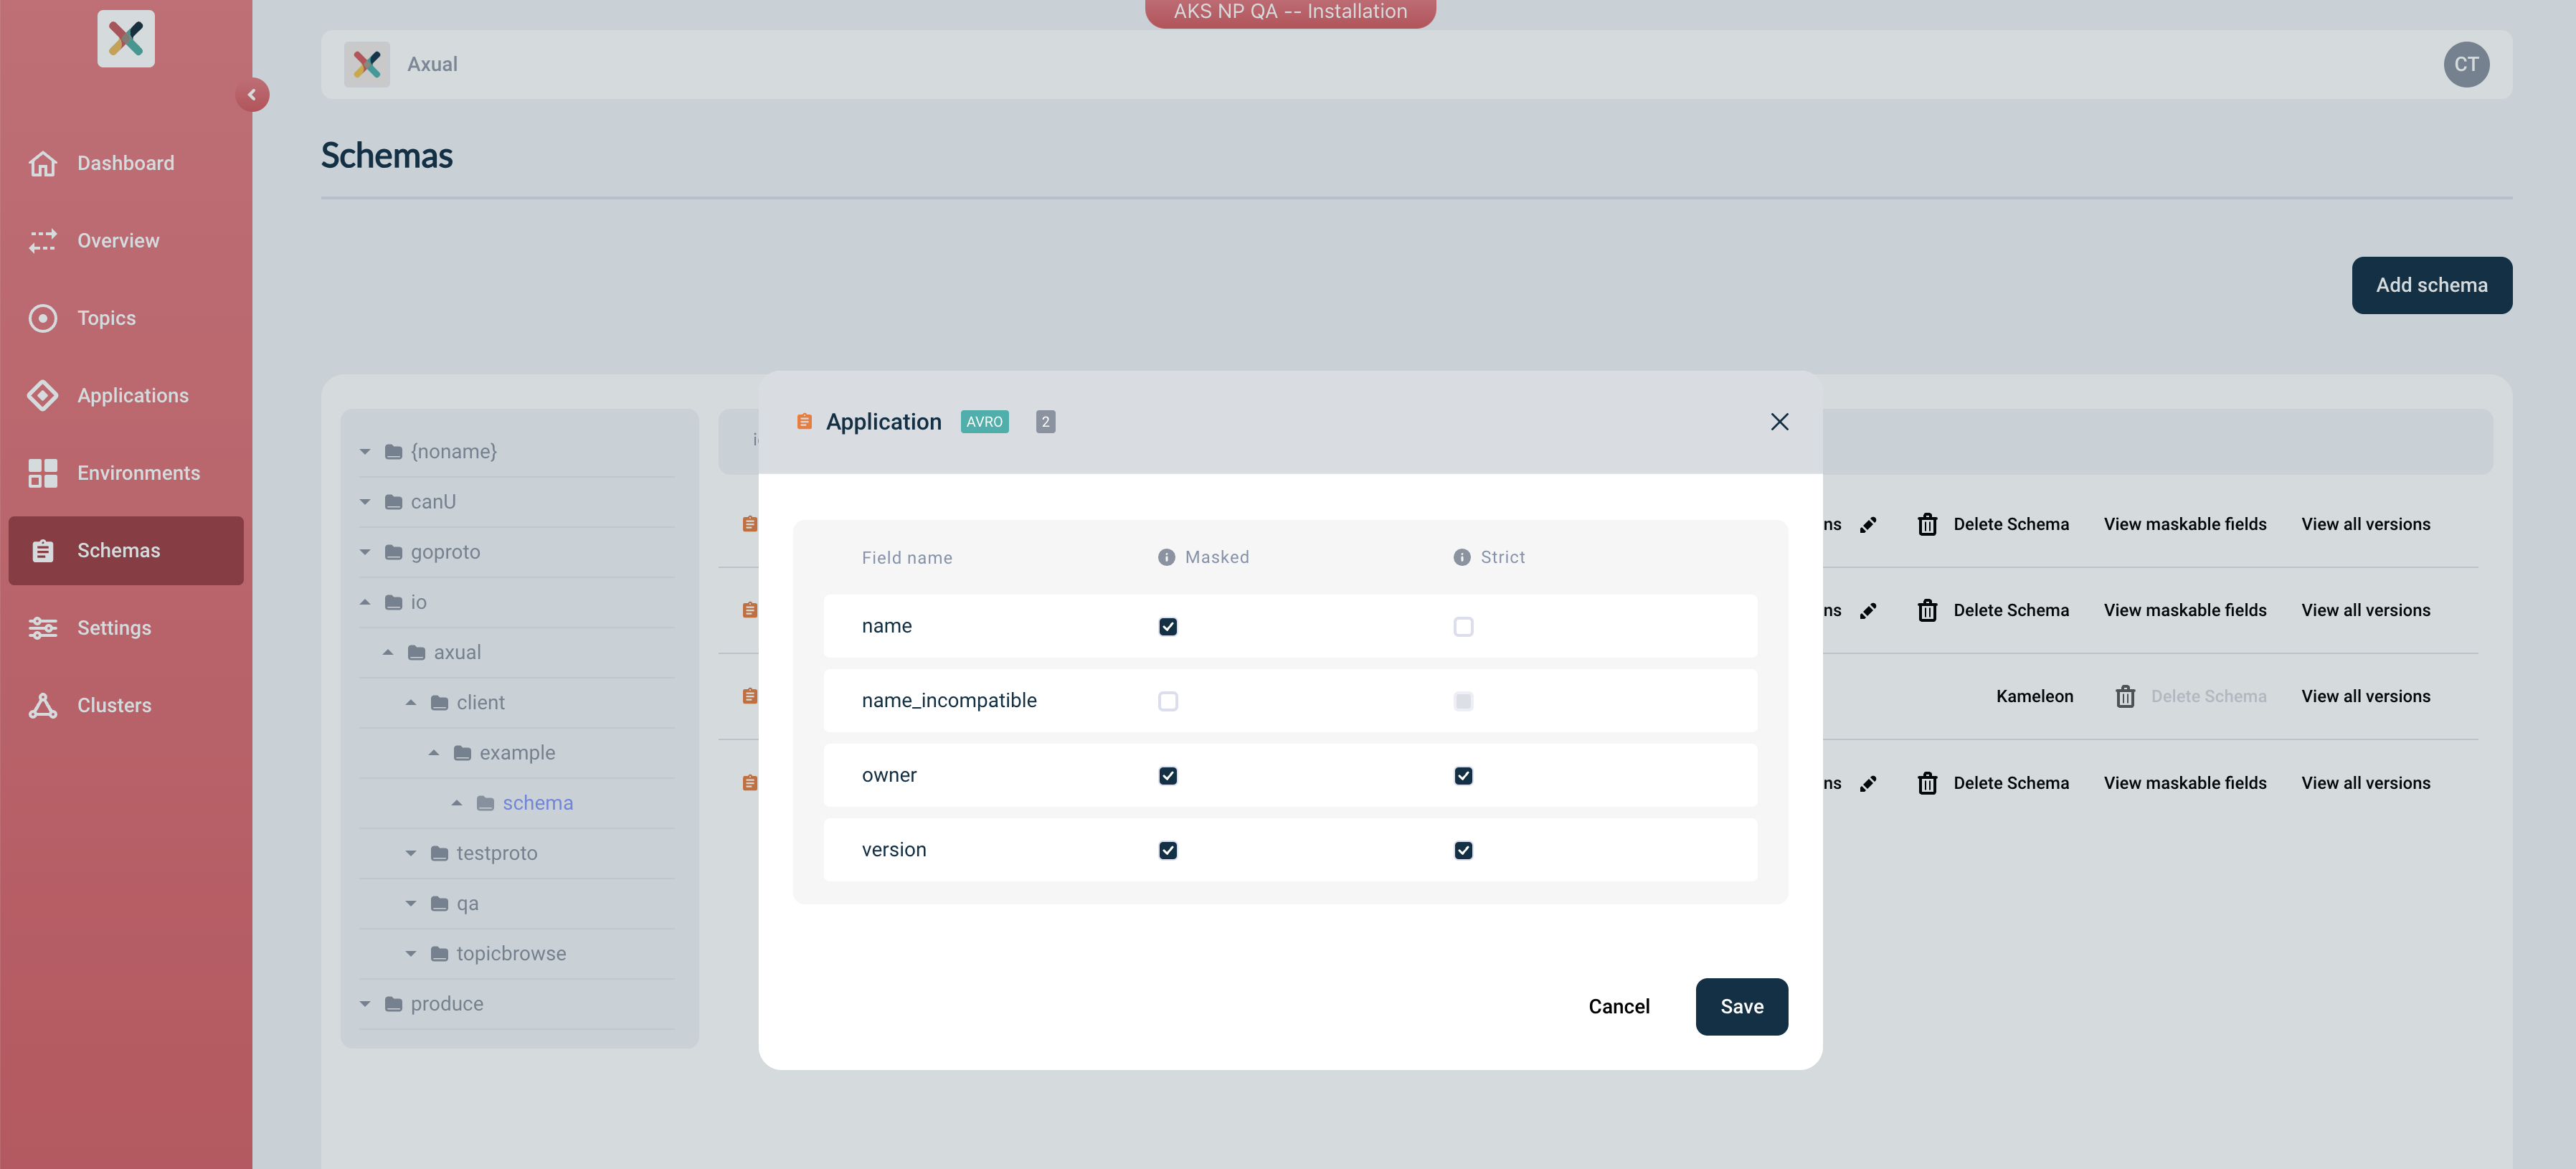The height and width of the screenshot is (1169, 2576).
Task: Click trash icon in second schema row
Action: (x=1927, y=610)
